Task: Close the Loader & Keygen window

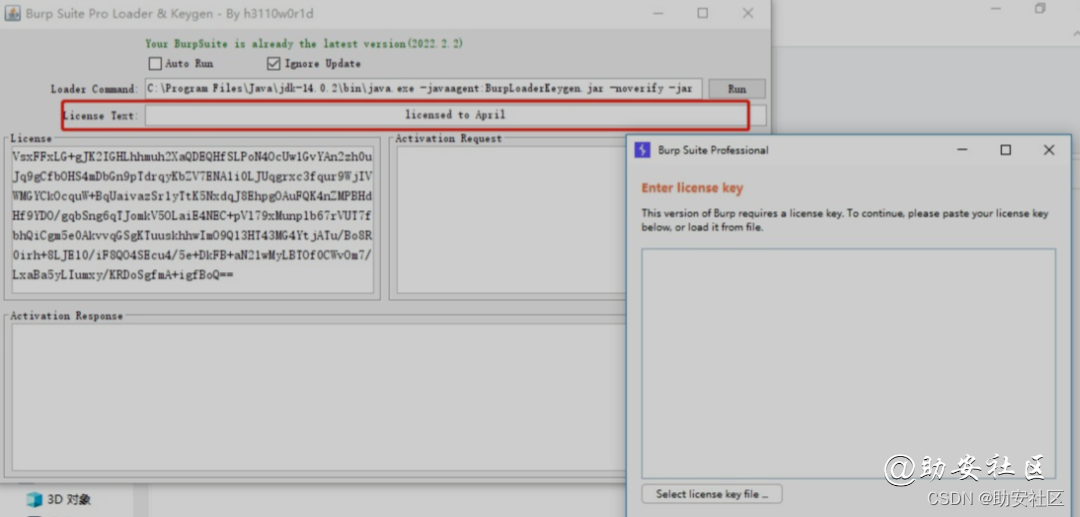Action: pos(748,13)
